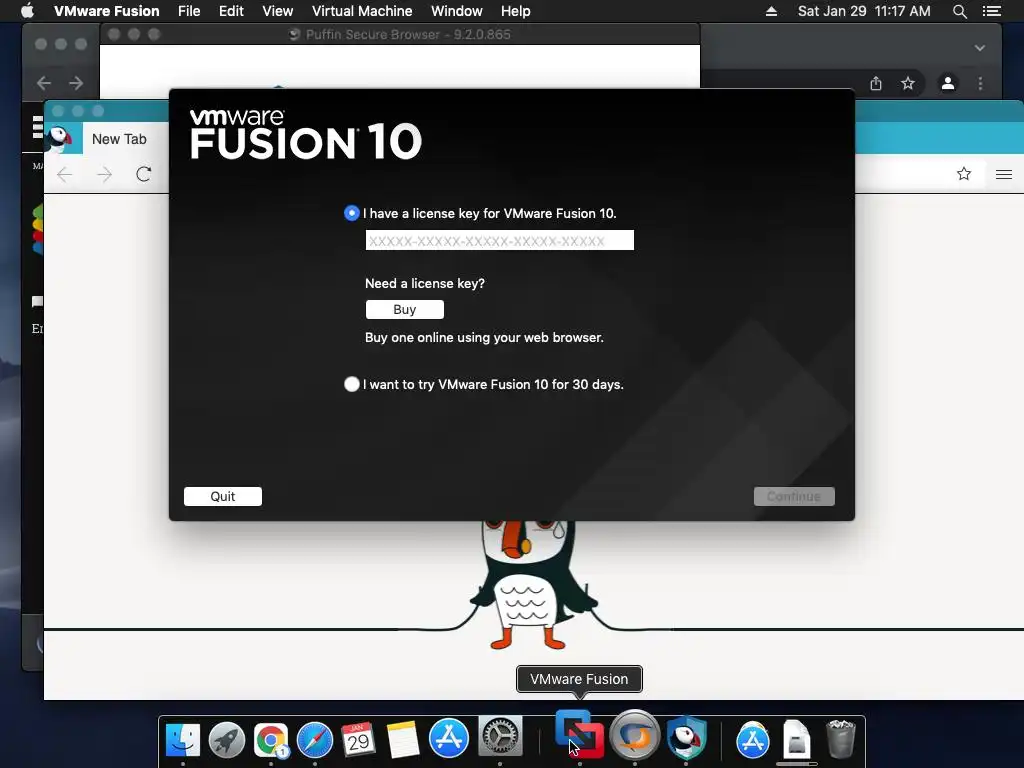The height and width of the screenshot is (768, 1024).
Task: Open Finder from the Dock
Action: click(183, 740)
